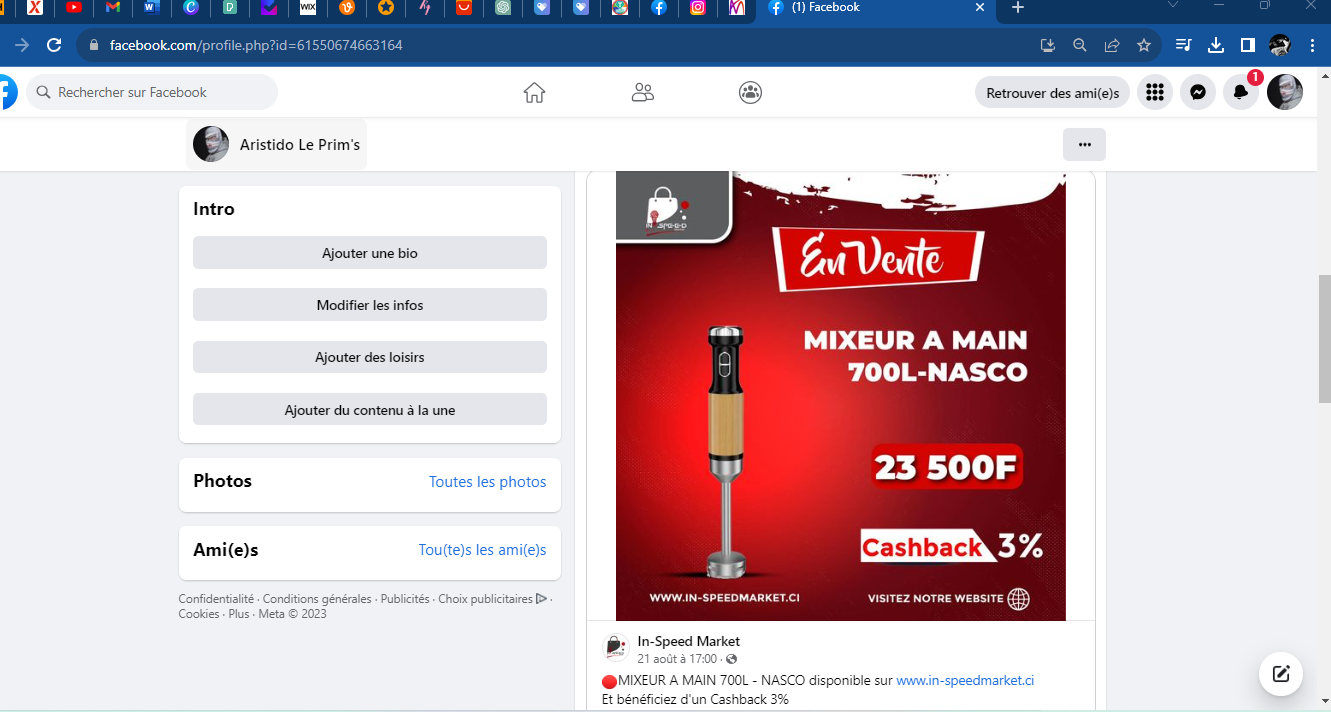The height and width of the screenshot is (712, 1331).
Task: Open the notifications bell icon
Action: coord(1240,93)
